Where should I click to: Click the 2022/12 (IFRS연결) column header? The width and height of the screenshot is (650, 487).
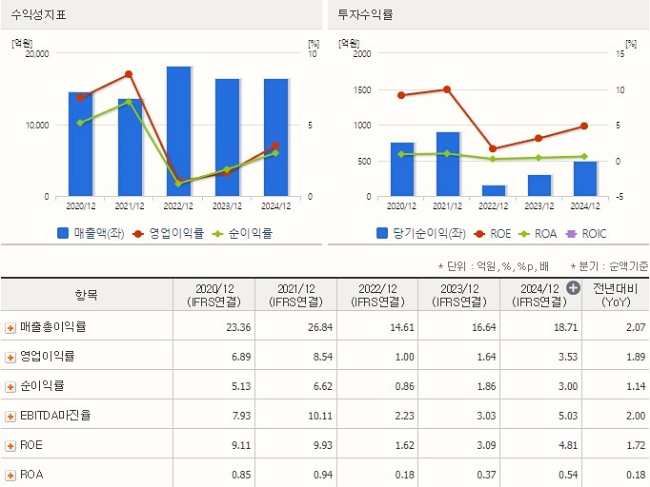[378, 295]
